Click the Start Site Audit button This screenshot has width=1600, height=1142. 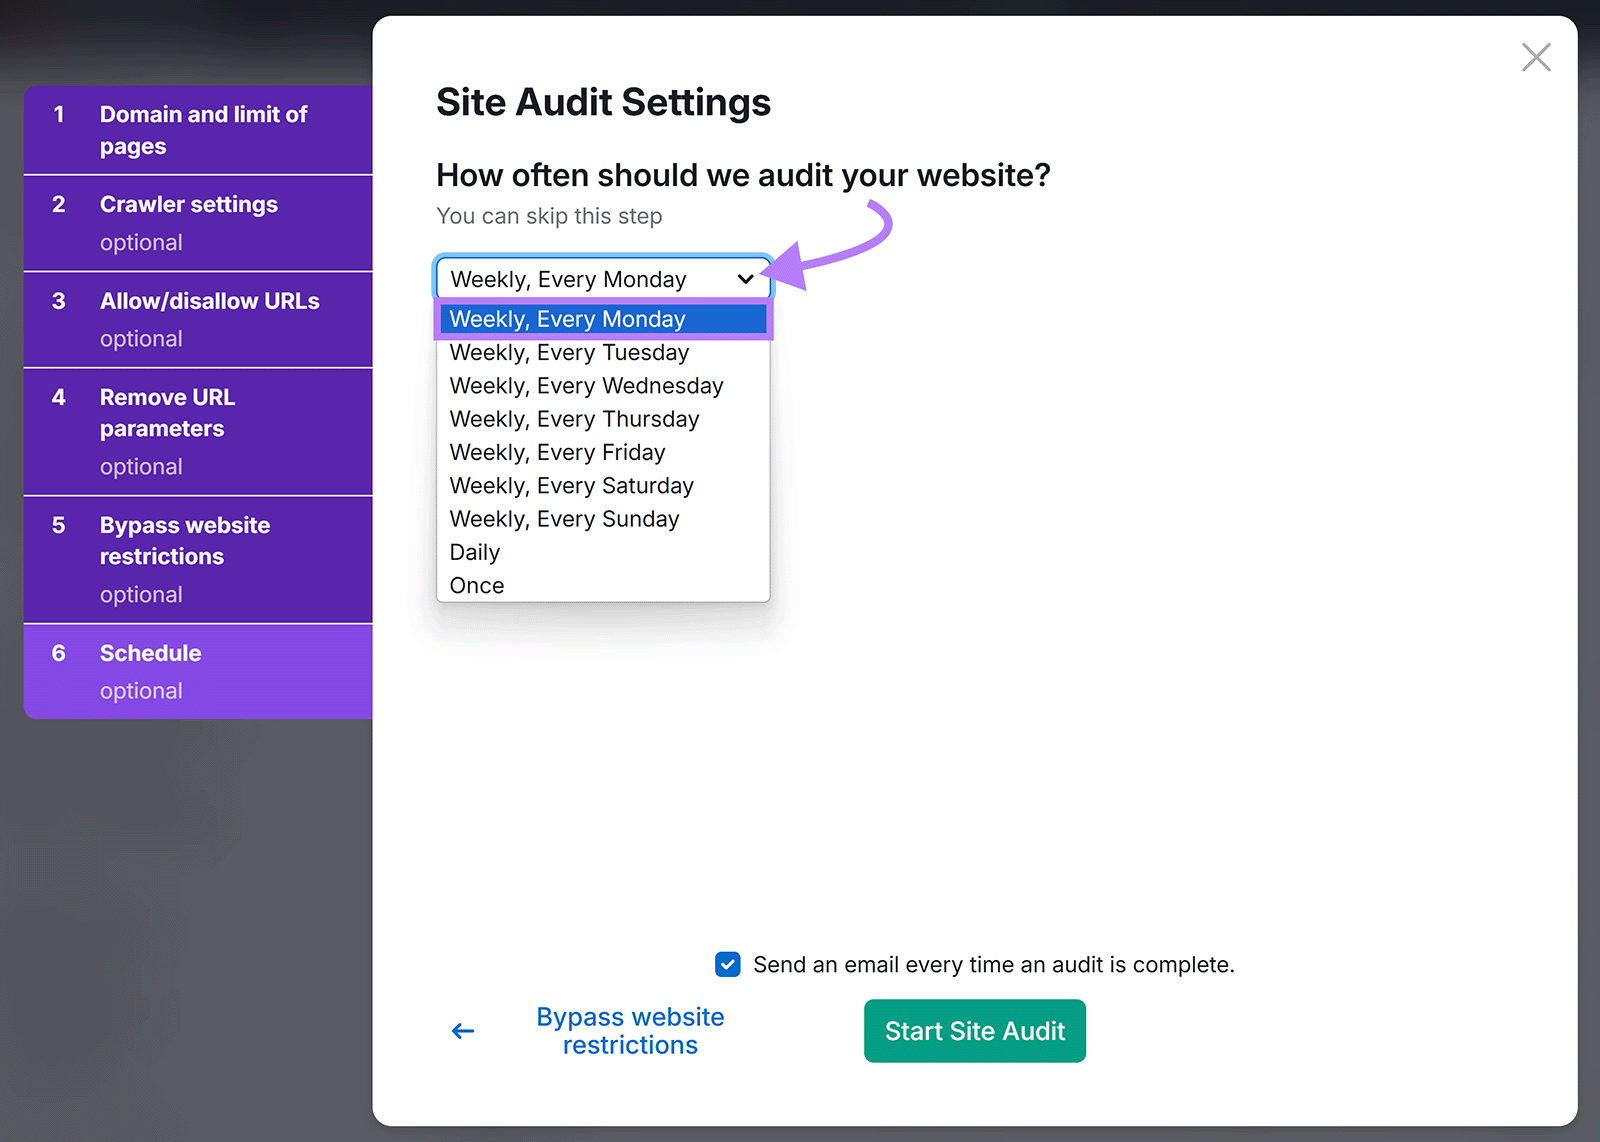click(974, 1031)
